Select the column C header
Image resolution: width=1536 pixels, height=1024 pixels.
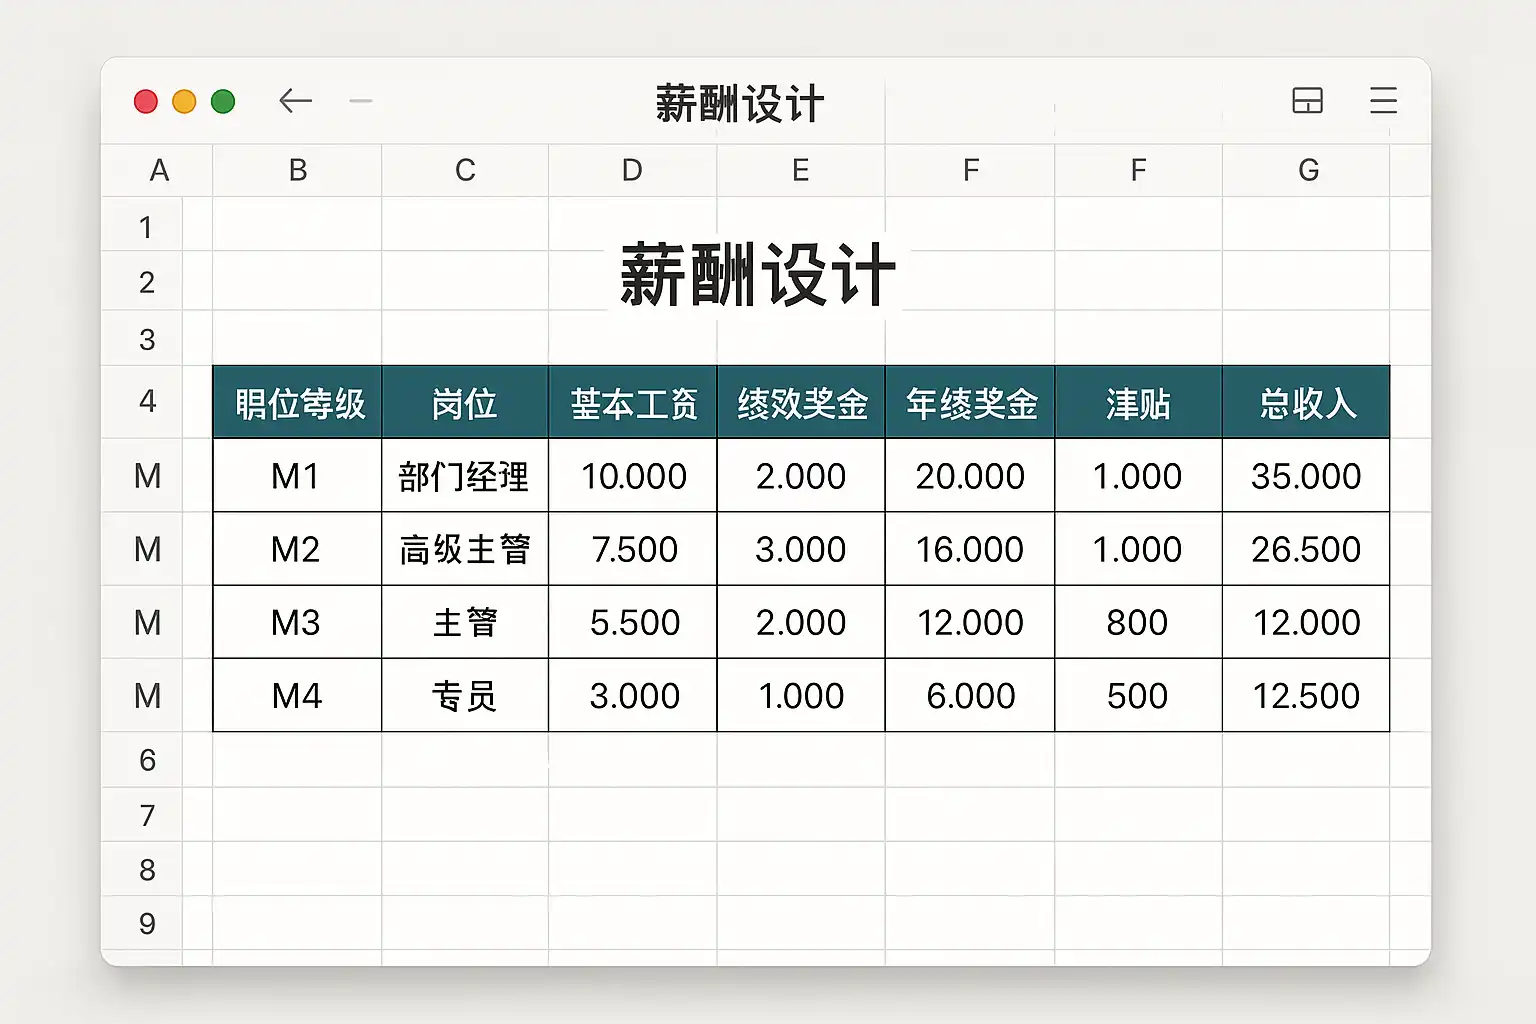tap(465, 171)
